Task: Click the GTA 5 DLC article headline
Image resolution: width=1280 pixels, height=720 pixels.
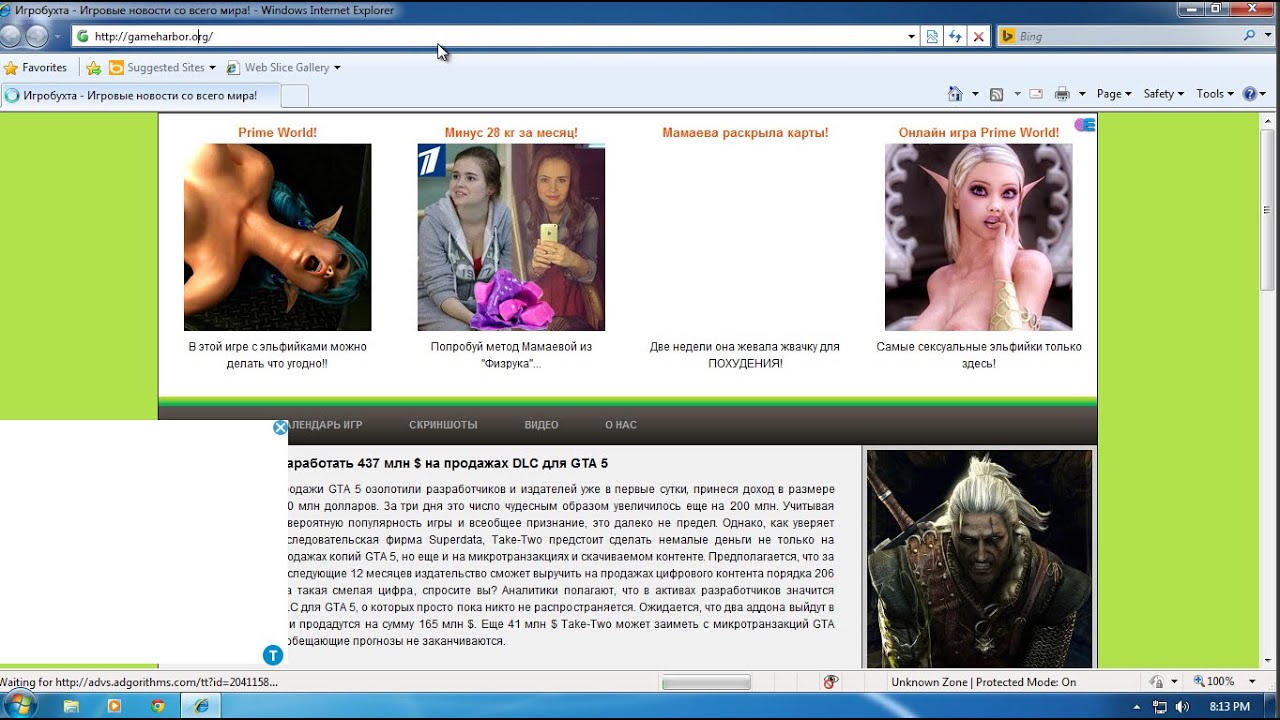Action: point(448,464)
